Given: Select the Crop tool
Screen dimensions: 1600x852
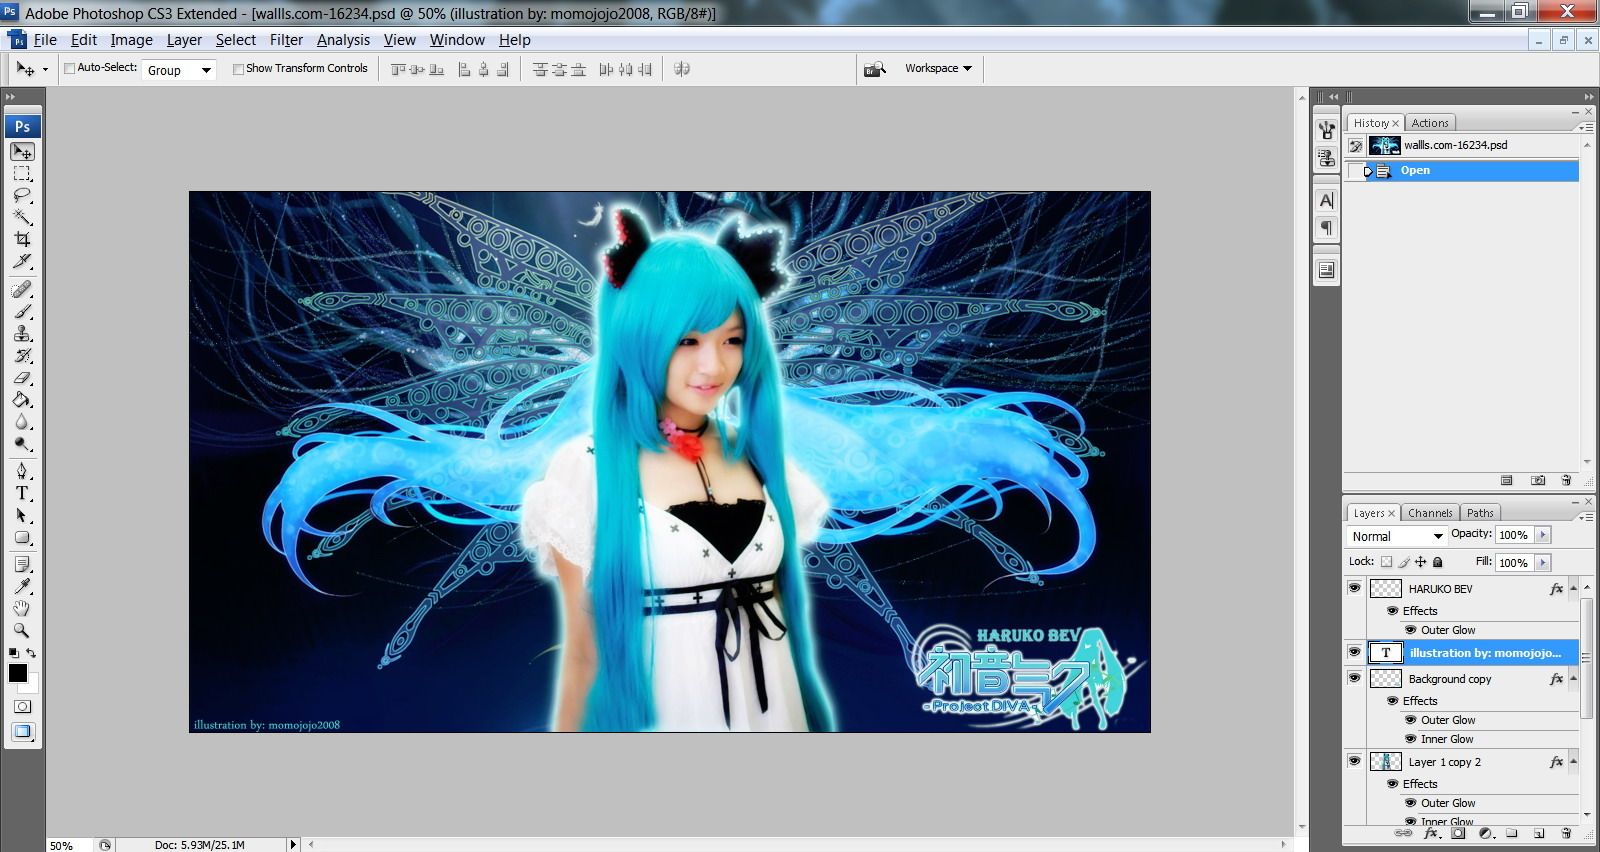Looking at the screenshot, I should [22, 240].
